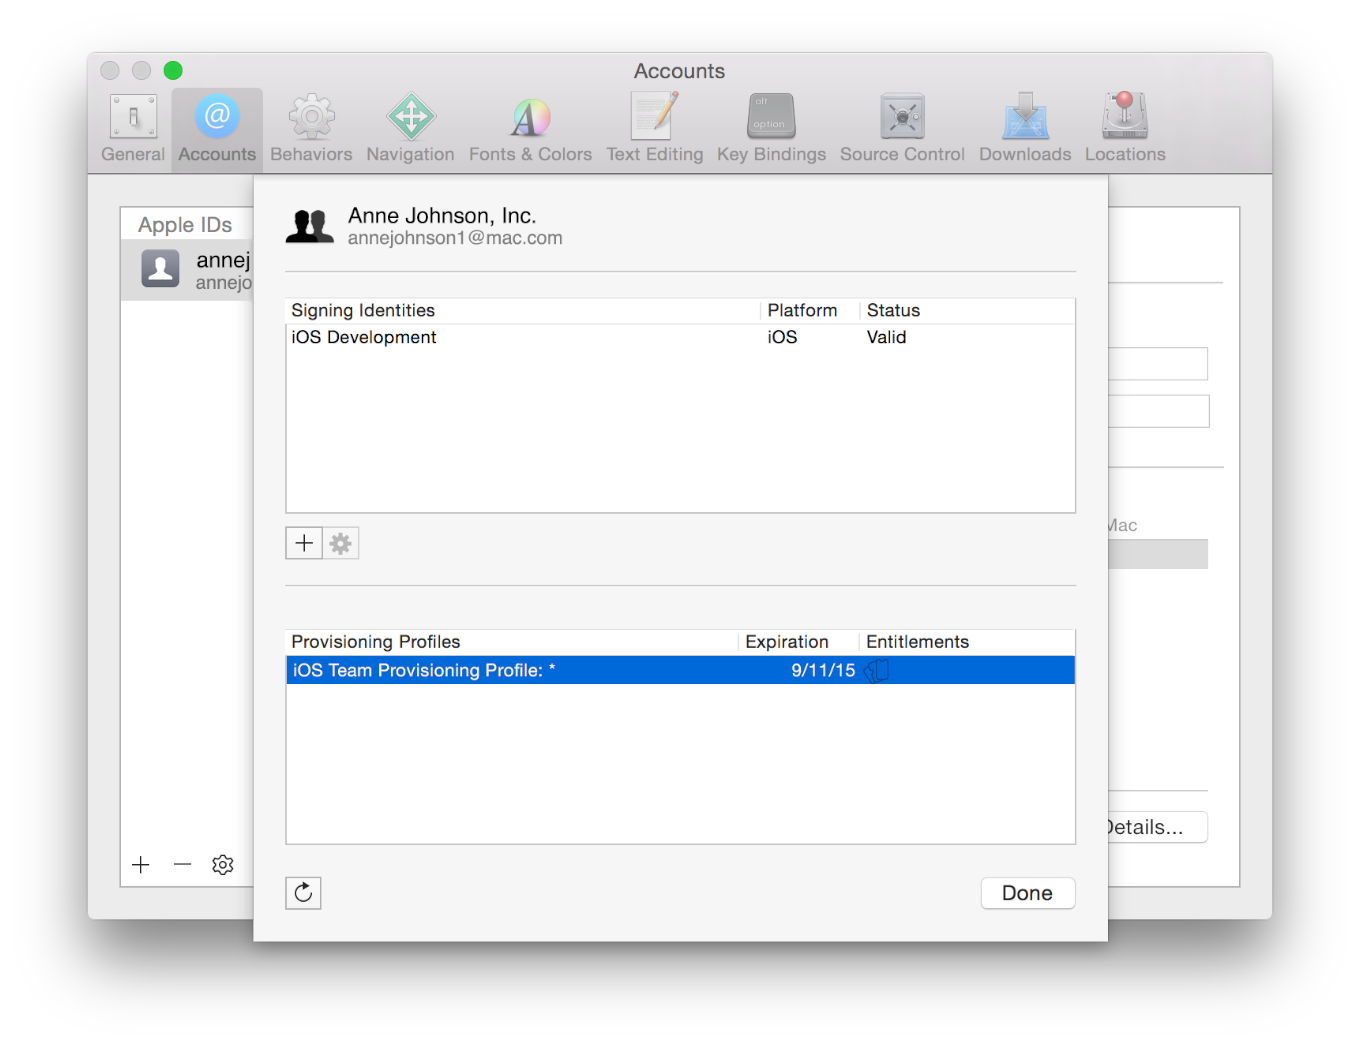Click the Done button
Image resolution: width=1360 pixels, height=1048 pixels.
(x=1028, y=893)
